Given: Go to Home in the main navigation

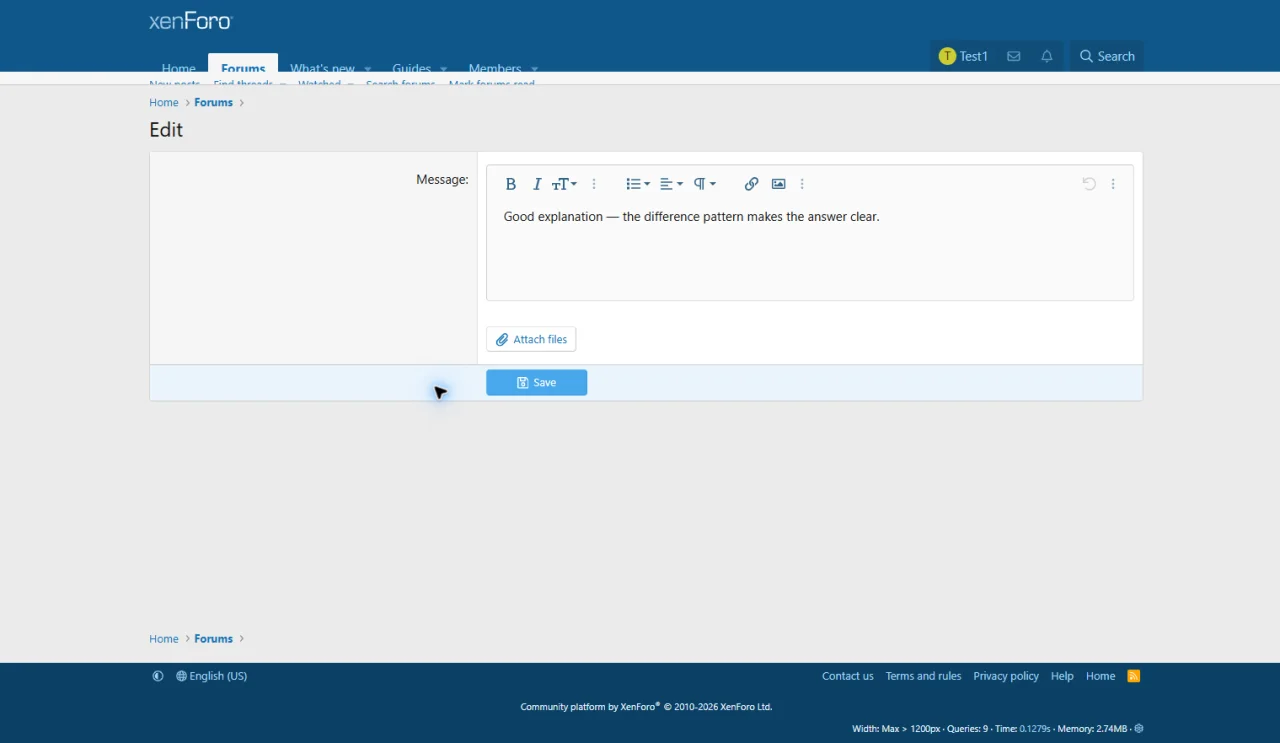Looking at the screenshot, I should pyautogui.click(x=179, y=68).
